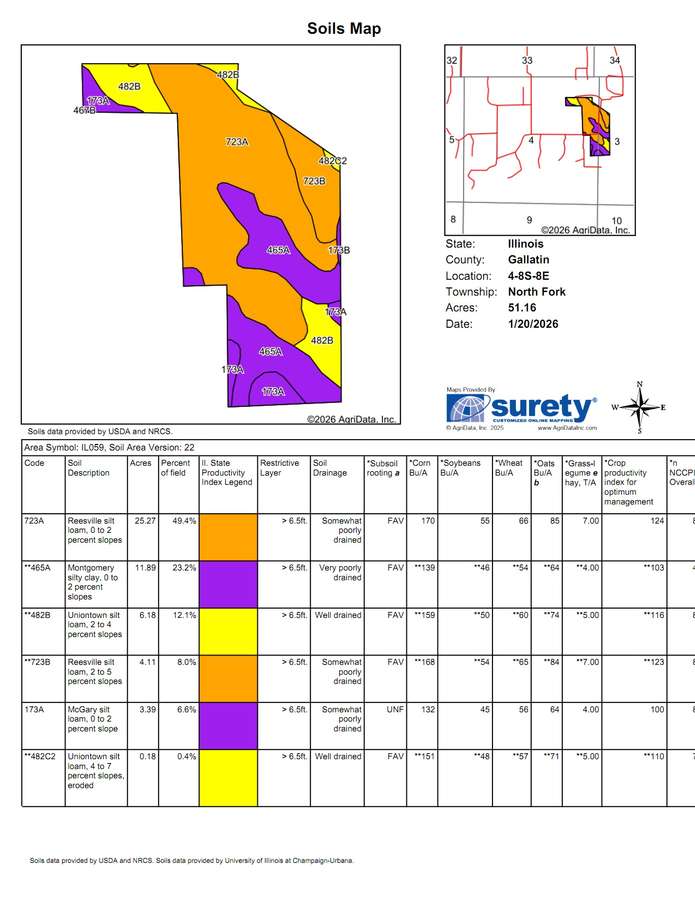Image resolution: width=695 pixels, height=900 pixels.
Task: Click the purple legend swatch for 465A row
Action: click(226, 583)
